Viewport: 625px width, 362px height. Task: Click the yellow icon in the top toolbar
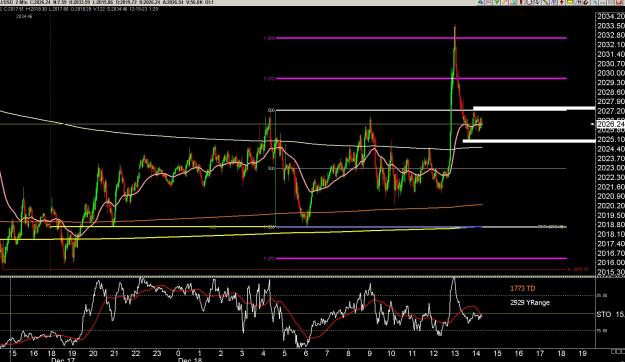[570, 2]
